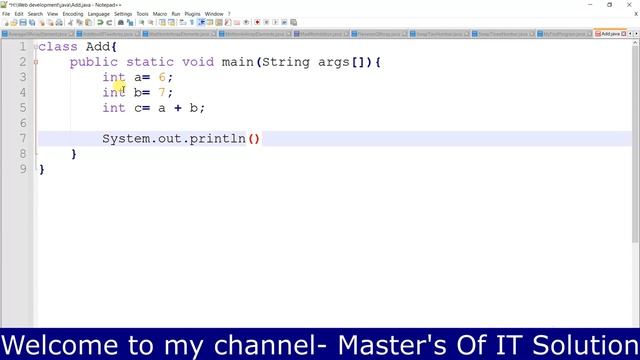The width and height of the screenshot is (640, 360).
Task: Toggle synchronized vertical scrolling icon
Action: pos(162,22)
